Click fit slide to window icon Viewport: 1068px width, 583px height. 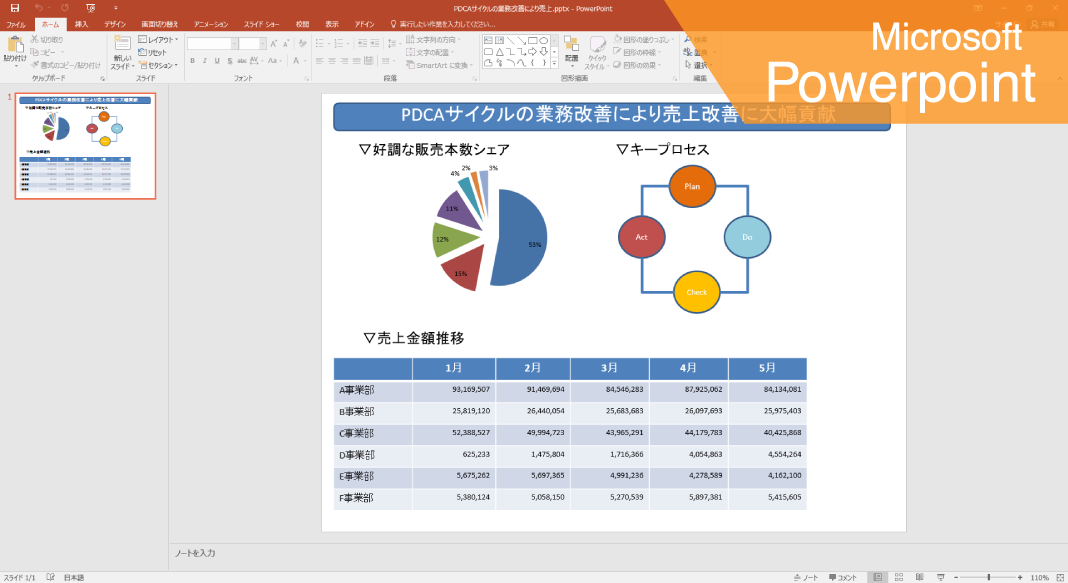click(1059, 577)
